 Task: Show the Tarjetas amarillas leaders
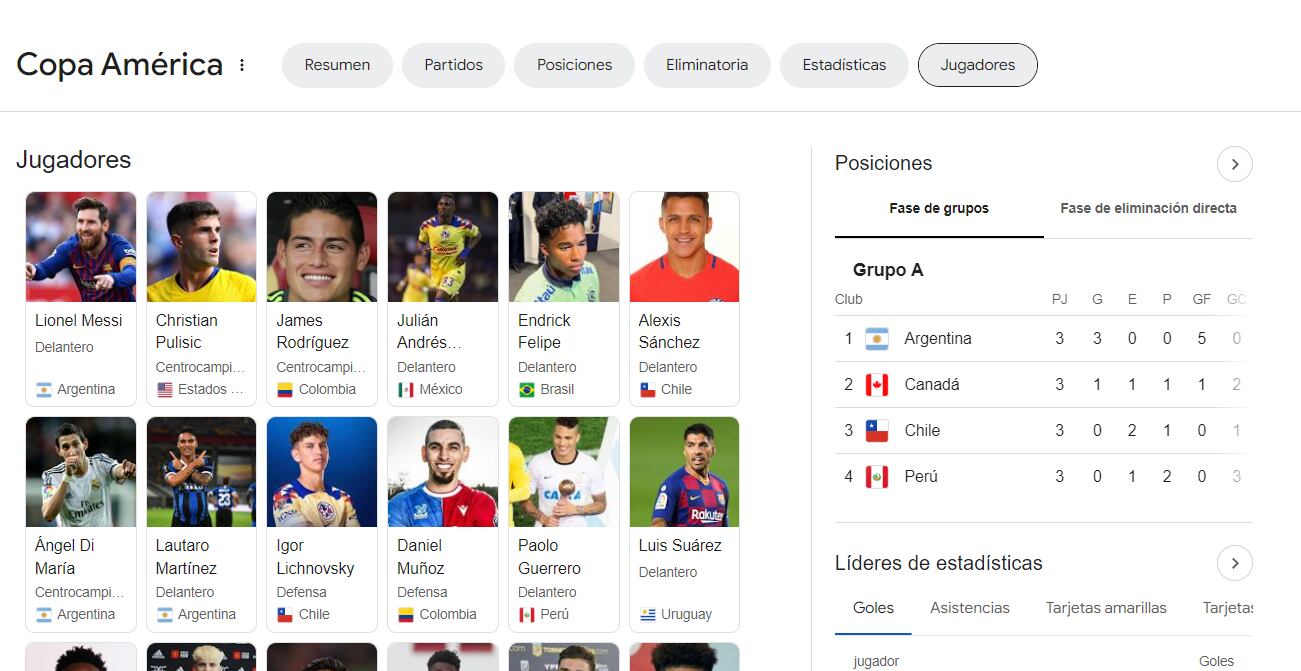[x=1106, y=608]
